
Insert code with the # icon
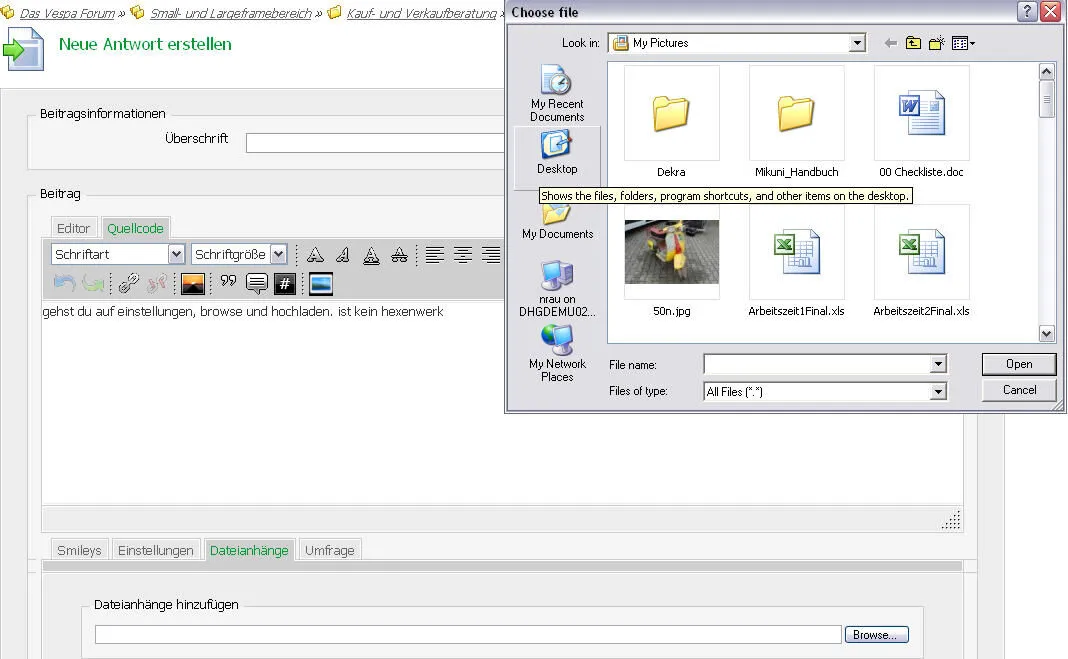tap(285, 284)
